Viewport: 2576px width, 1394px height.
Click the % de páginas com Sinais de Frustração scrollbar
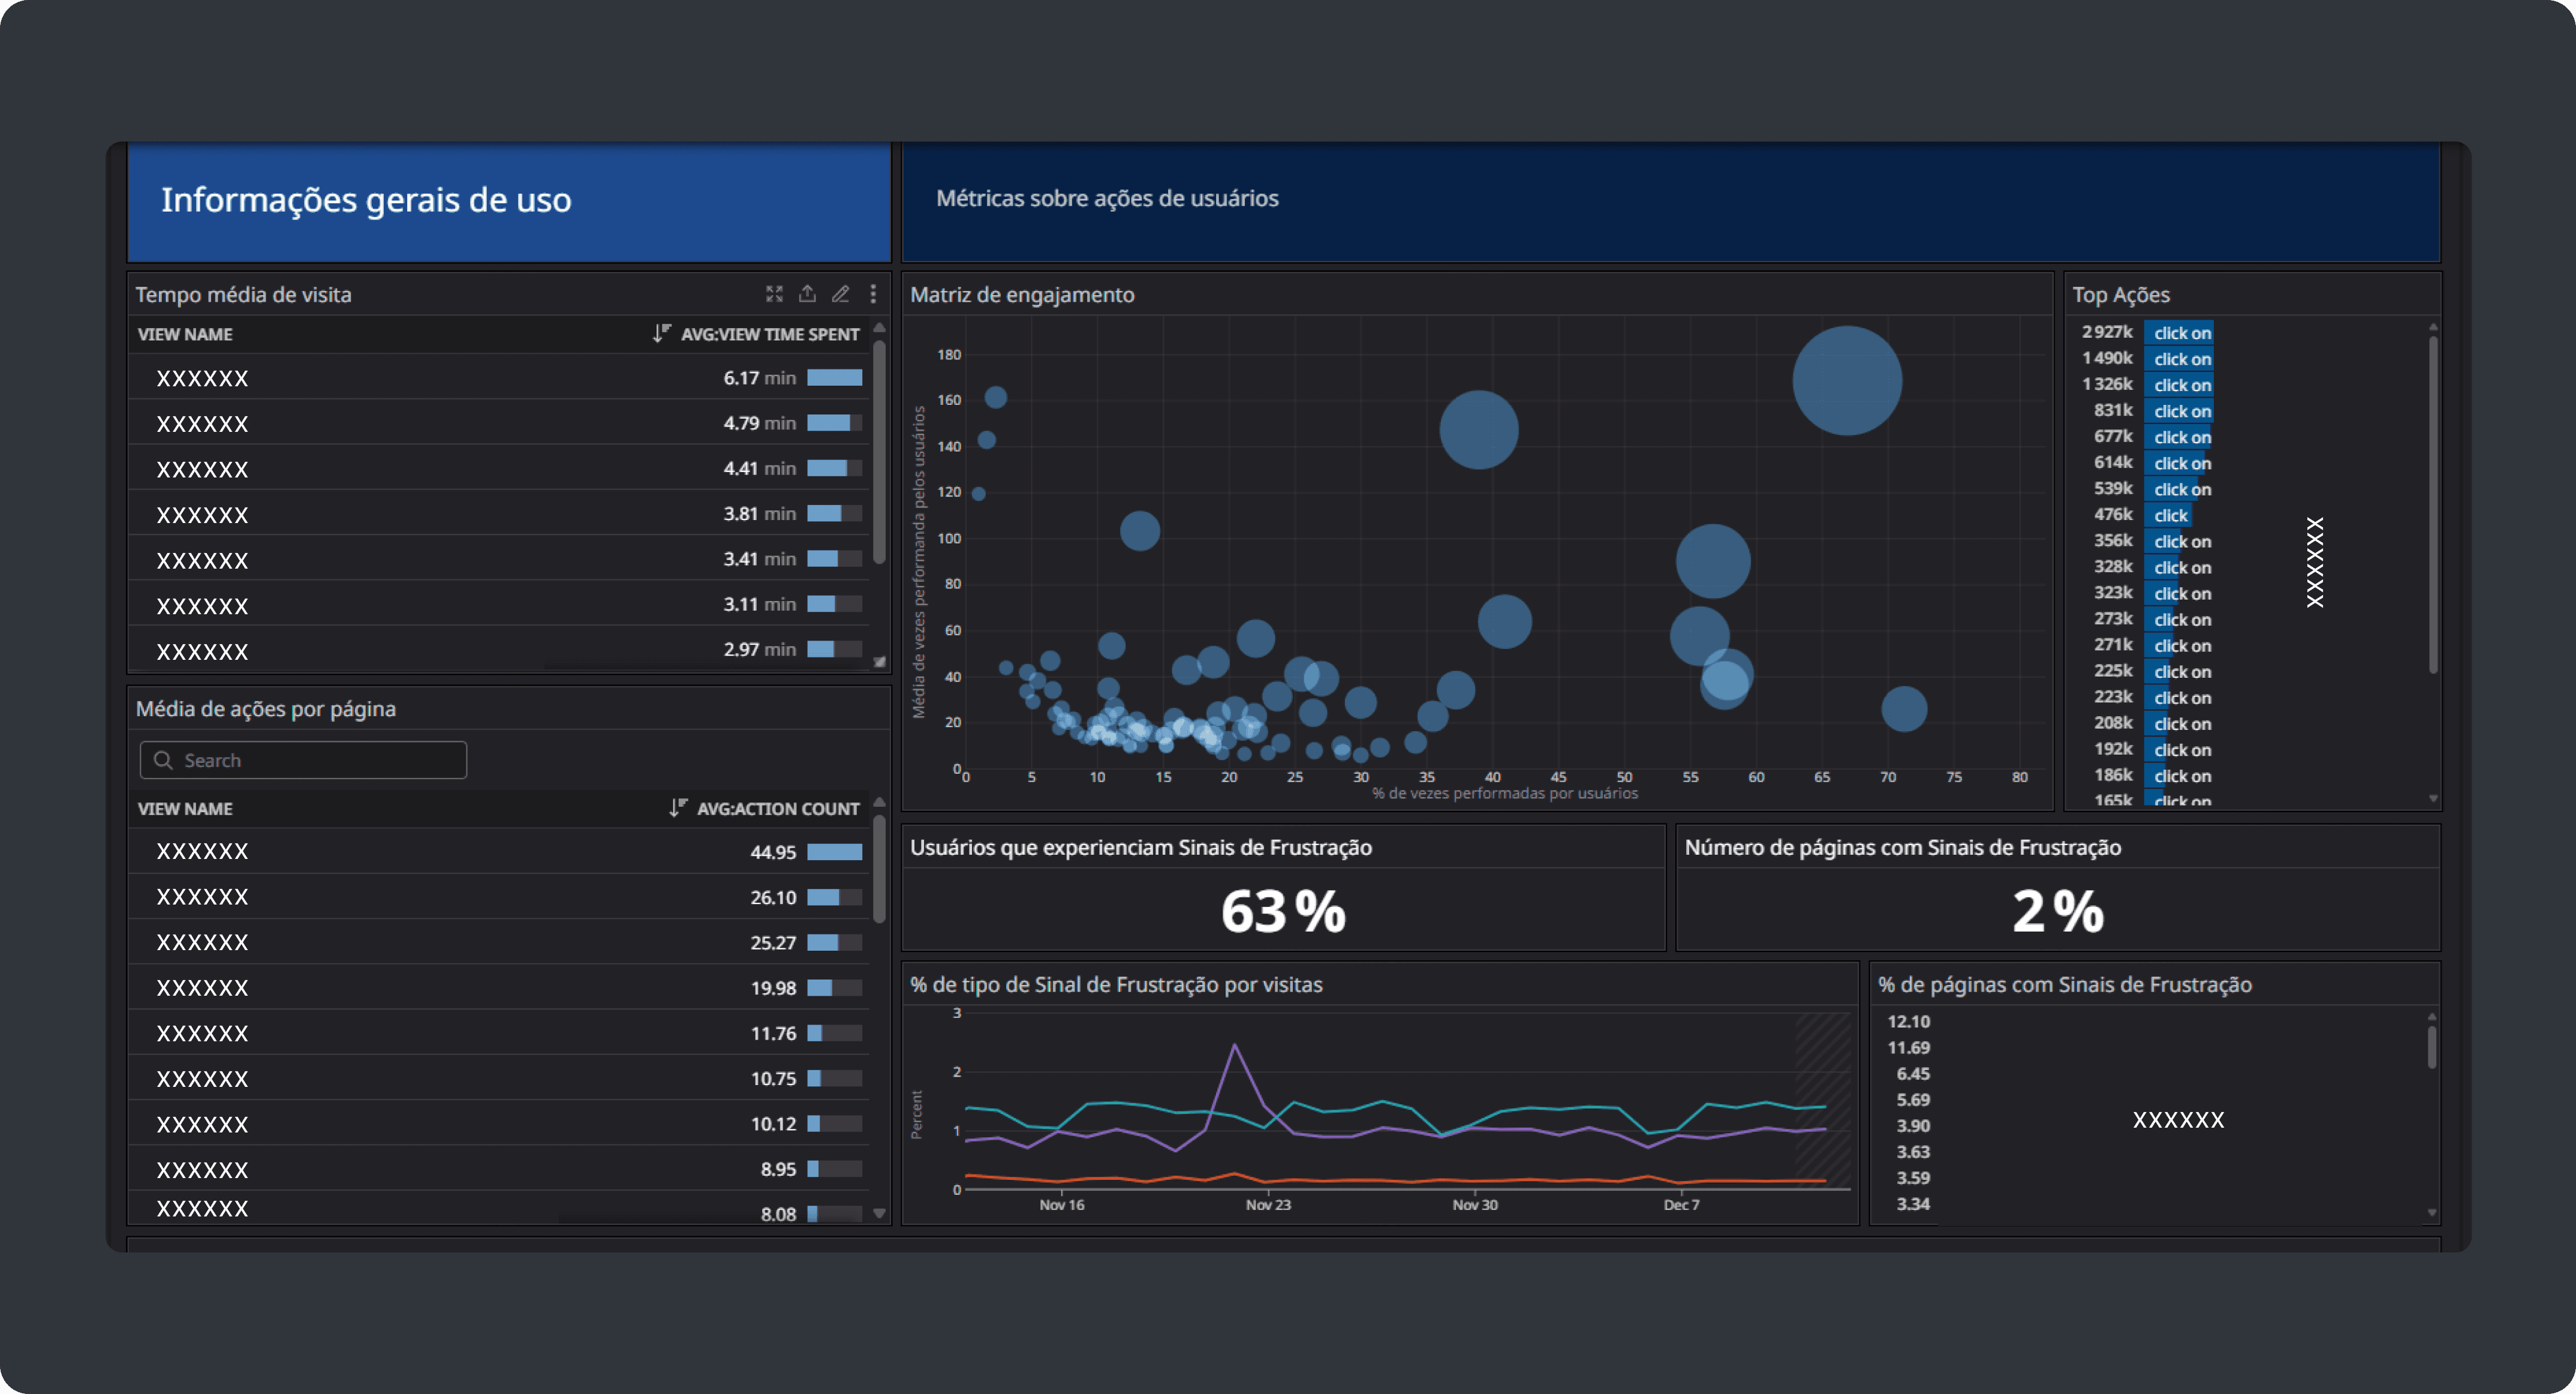pyautogui.click(x=2432, y=1047)
